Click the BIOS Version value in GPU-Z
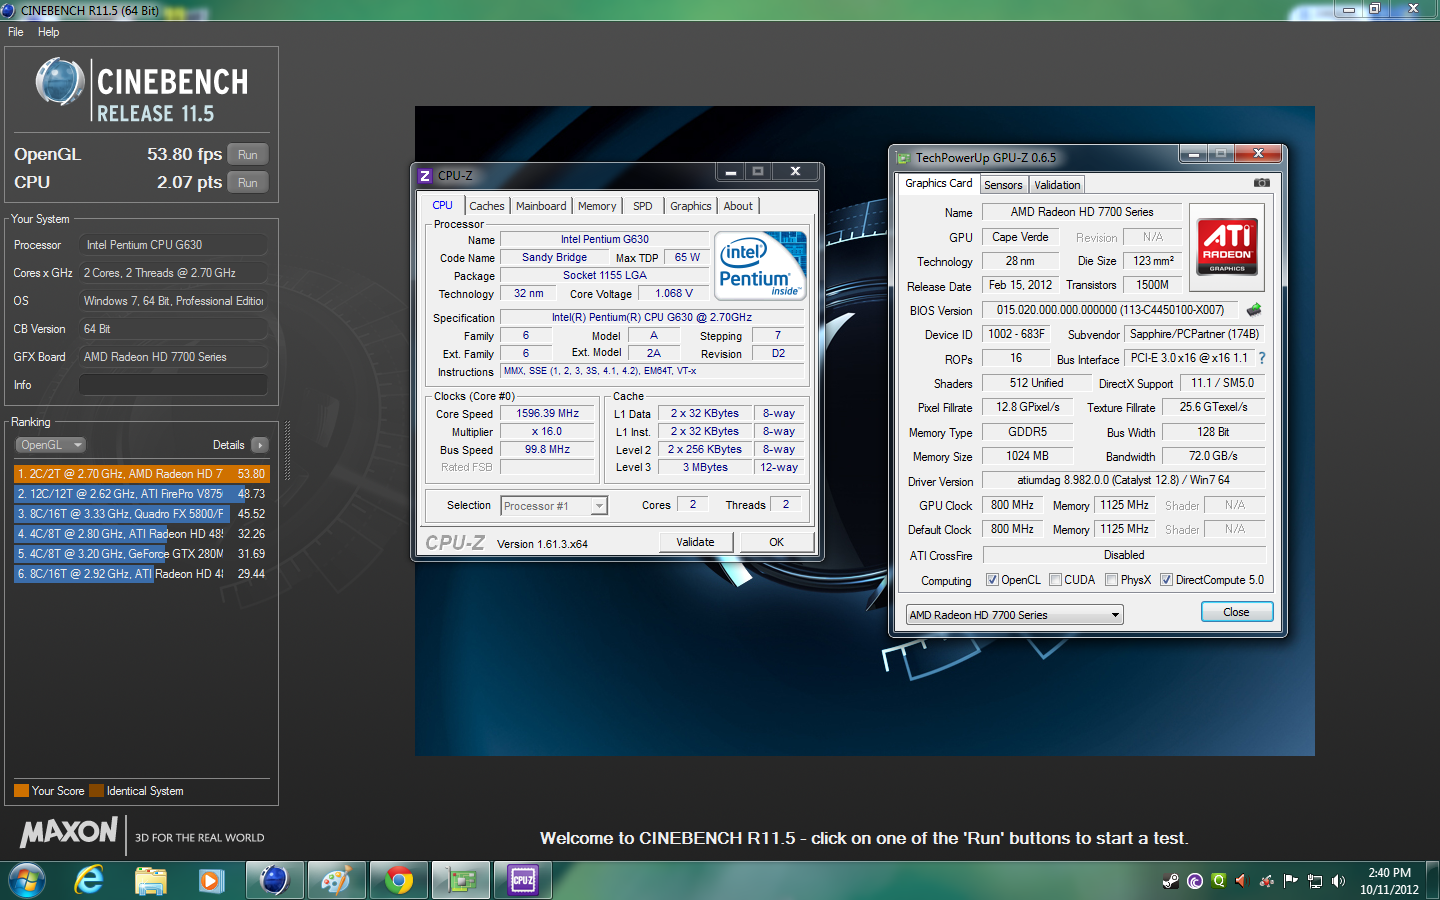1440x900 pixels. pyautogui.click(x=1110, y=310)
